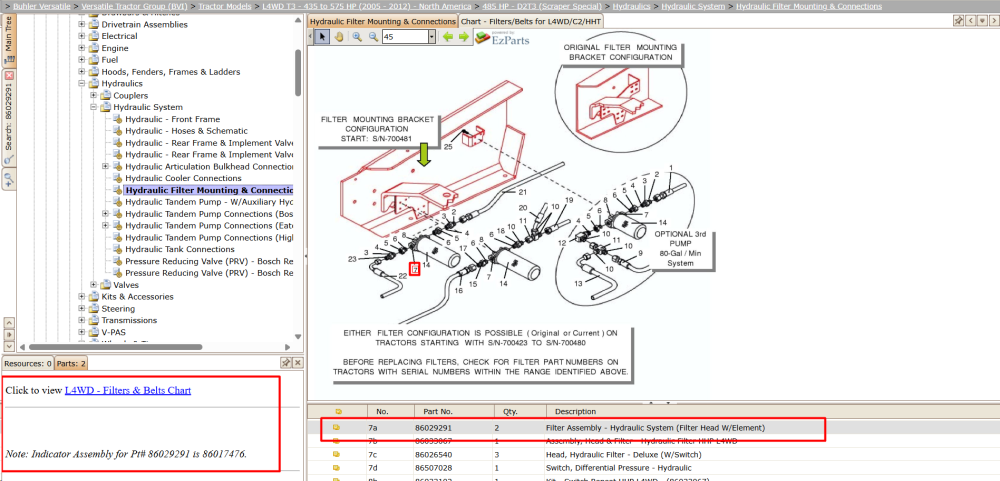Screen dimensions: 1000x481
Task: Close the Search: 86029291 tab
Action: coord(9,75)
